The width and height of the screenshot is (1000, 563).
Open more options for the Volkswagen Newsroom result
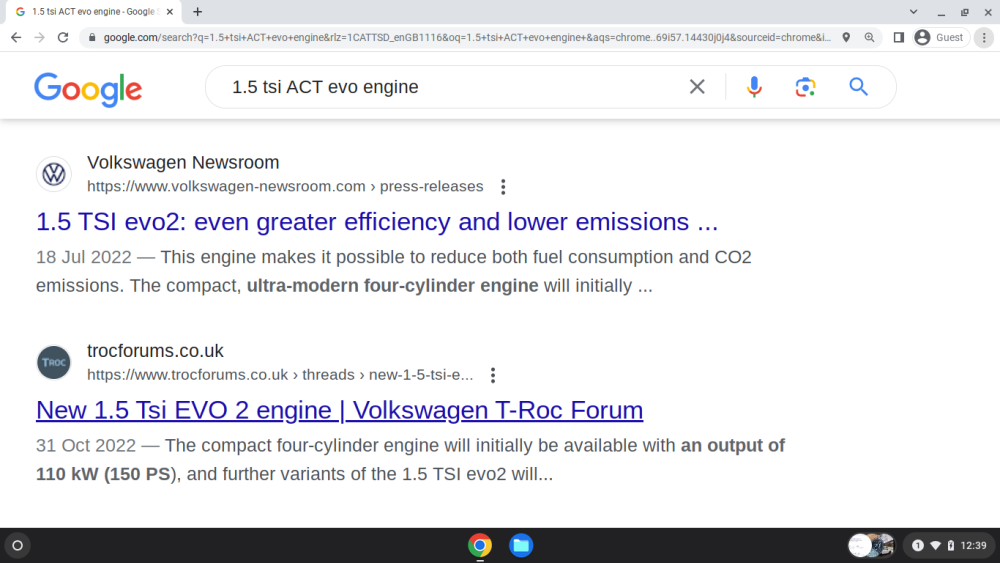[503, 187]
